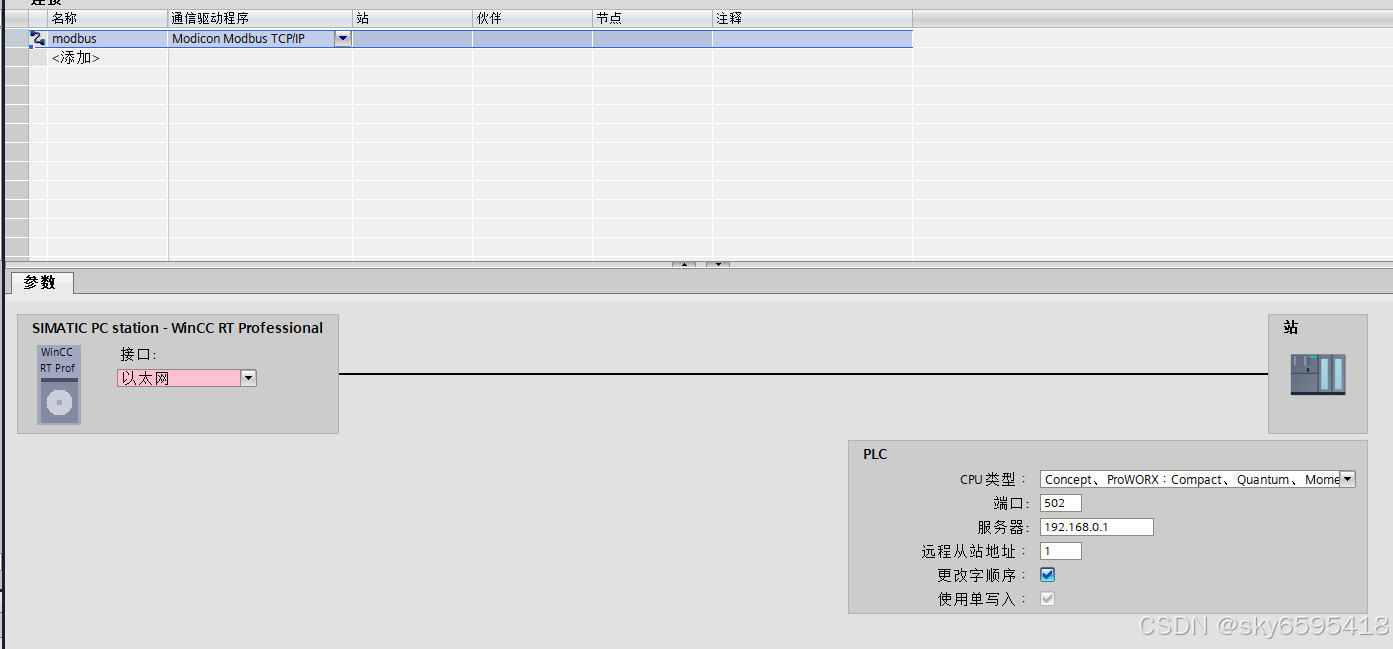The width and height of the screenshot is (1393, 649).
Task: Click the up arrow on pane splitter
Action: click(684, 265)
